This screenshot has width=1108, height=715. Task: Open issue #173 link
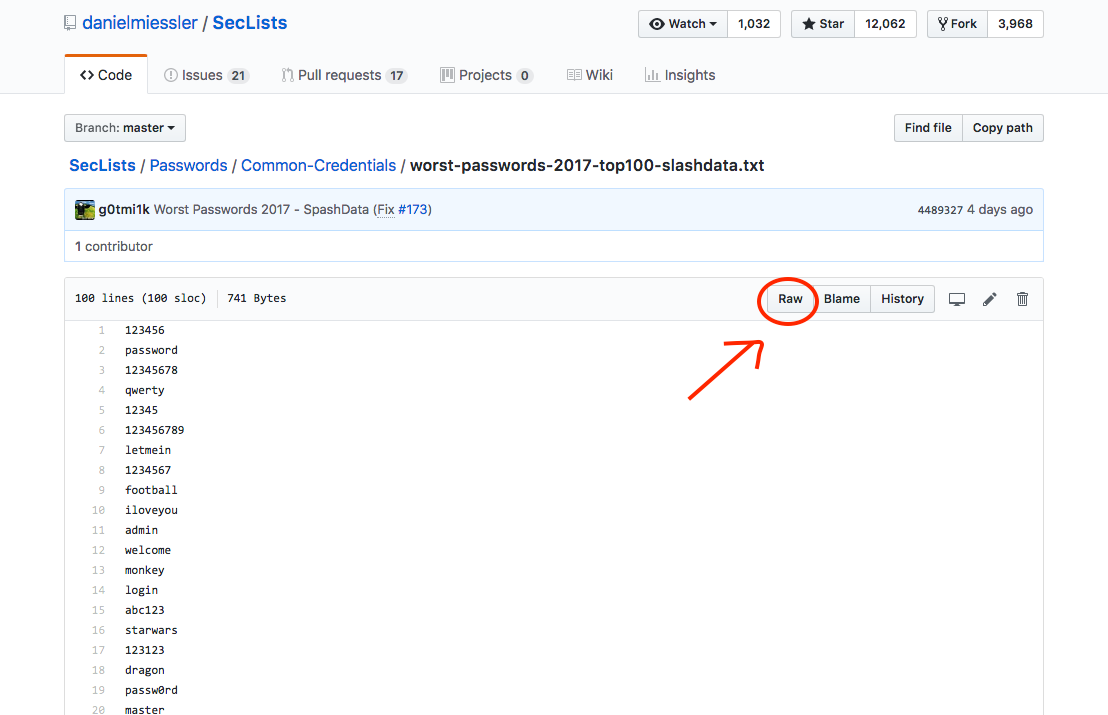click(x=413, y=209)
